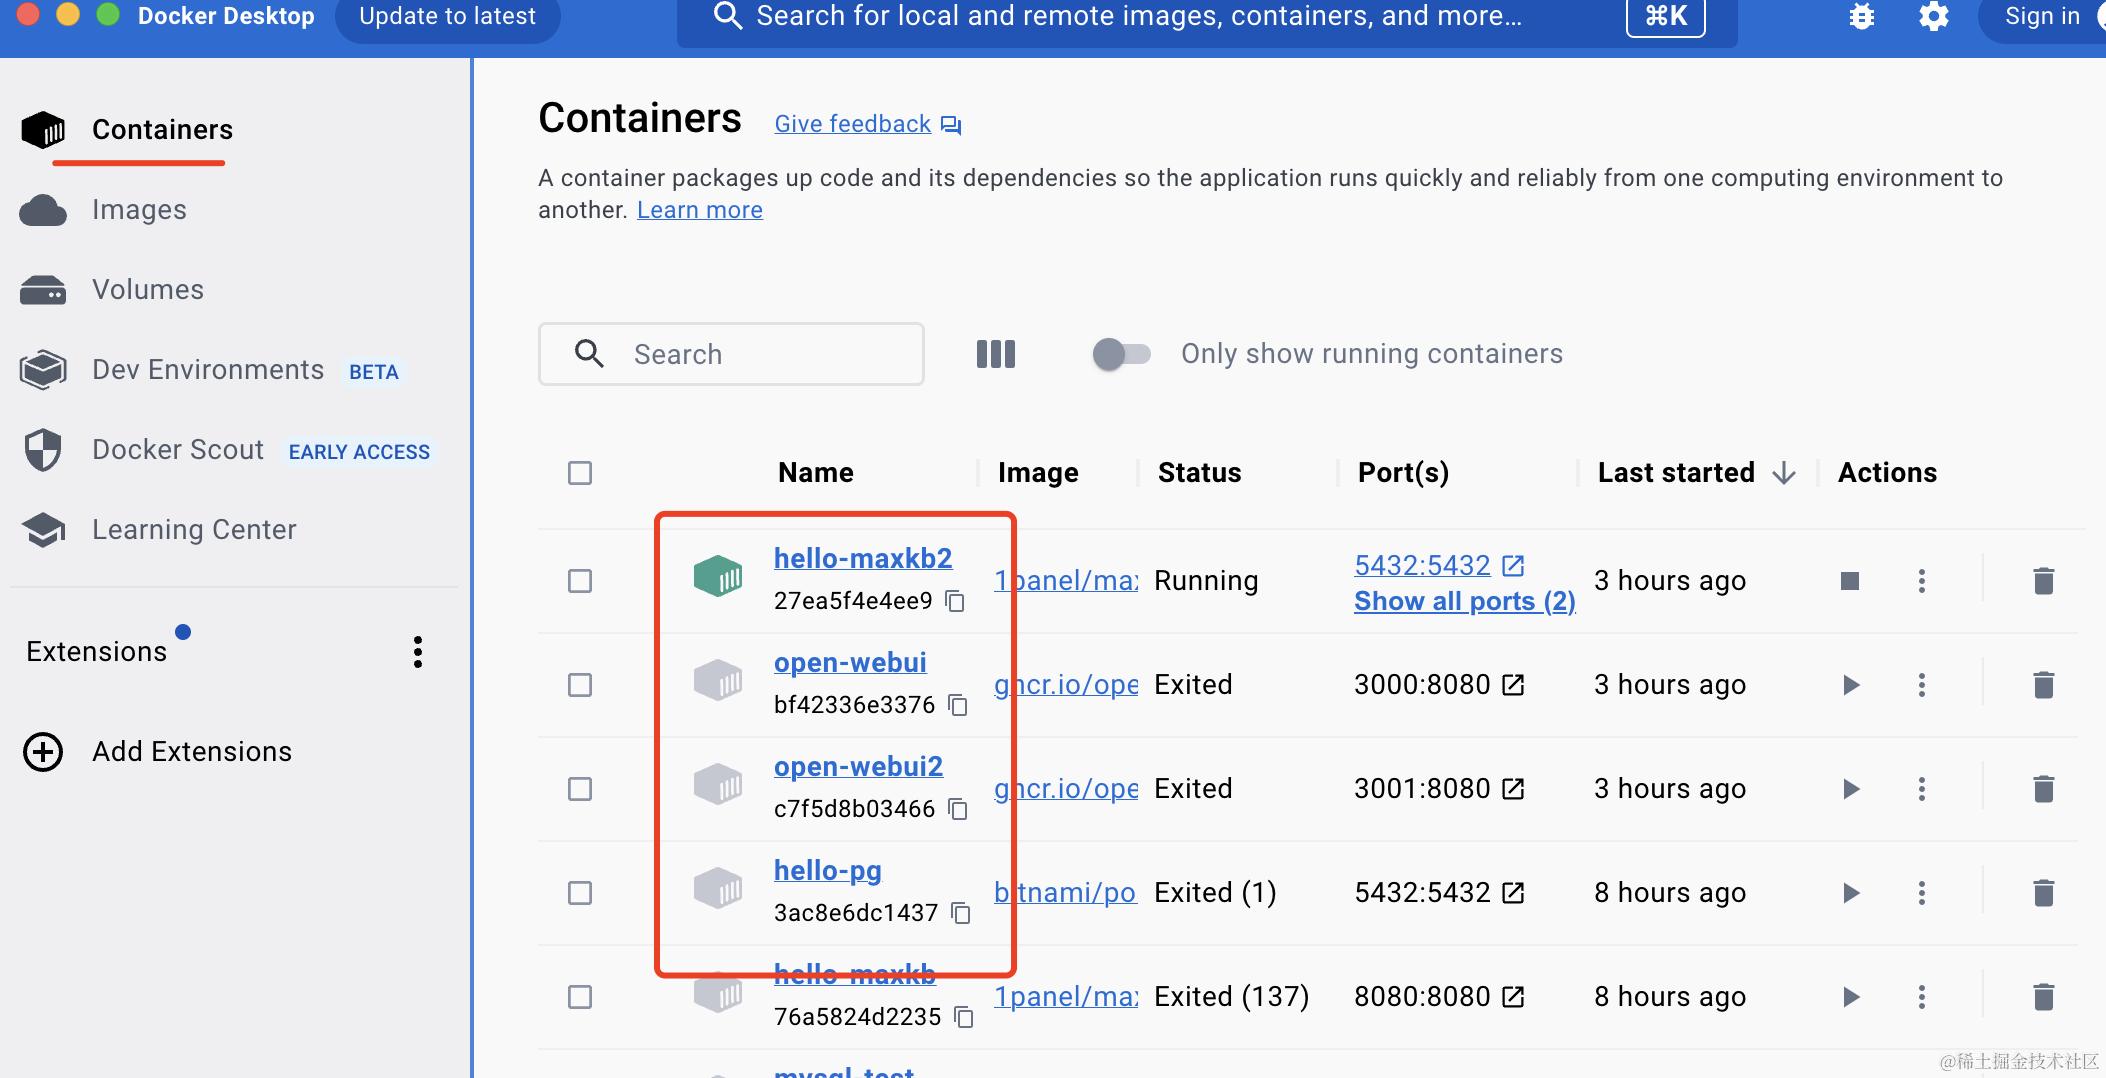Open the bitnami image link for hello-pg
Viewport: 2106px width, 1078px height.
(x=1065, y=893)
